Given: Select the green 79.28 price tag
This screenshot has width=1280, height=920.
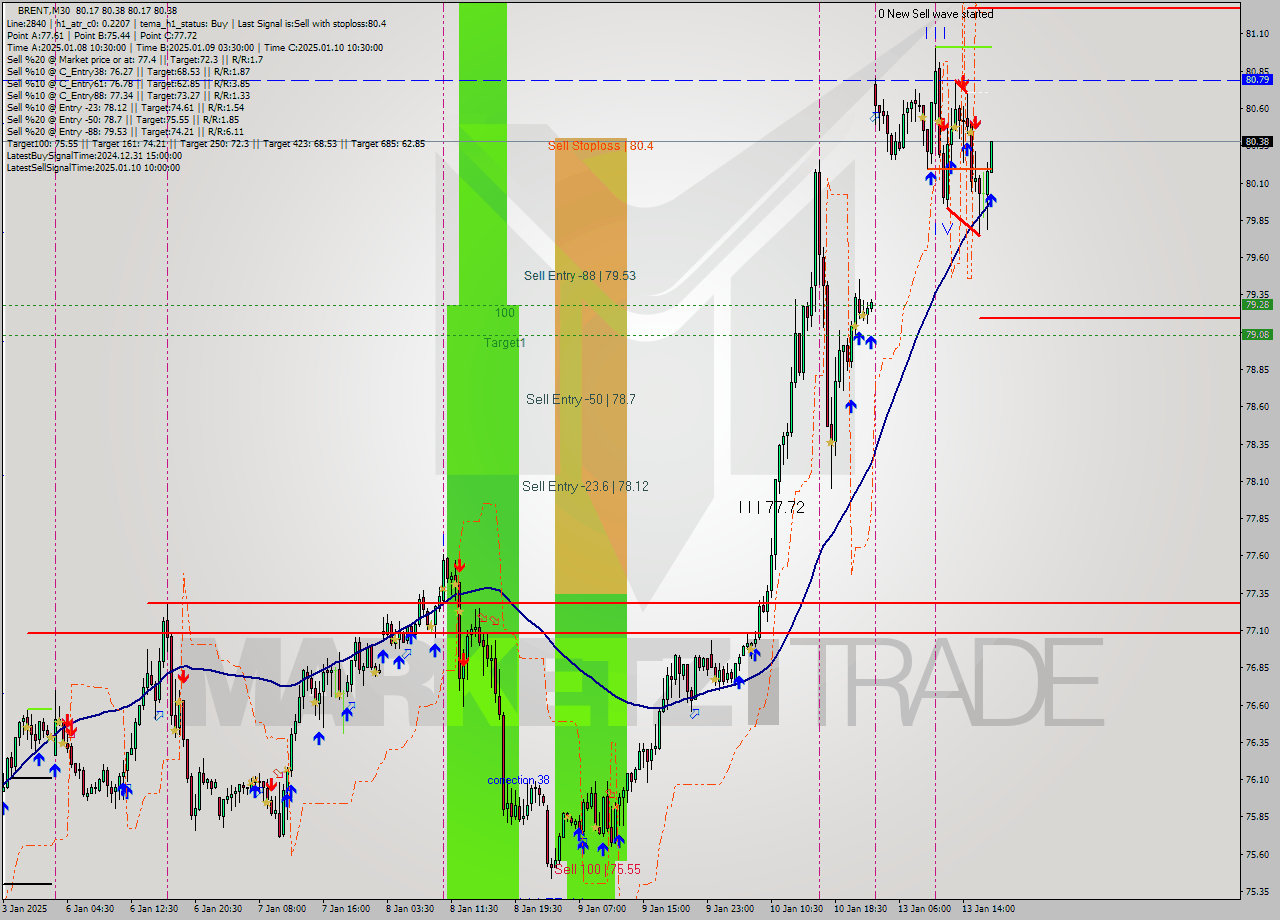Looking at the screenshot, I should pos(1257,304).
